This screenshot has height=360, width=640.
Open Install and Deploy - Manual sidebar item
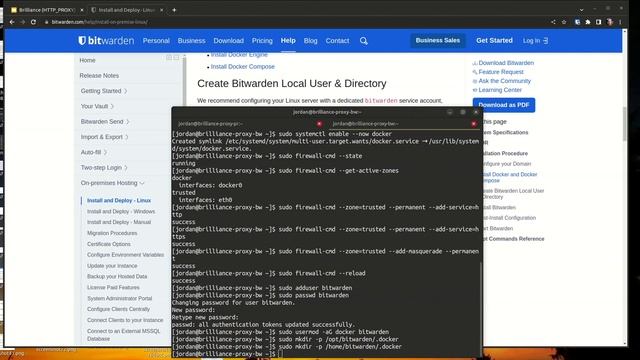point(119,222)
